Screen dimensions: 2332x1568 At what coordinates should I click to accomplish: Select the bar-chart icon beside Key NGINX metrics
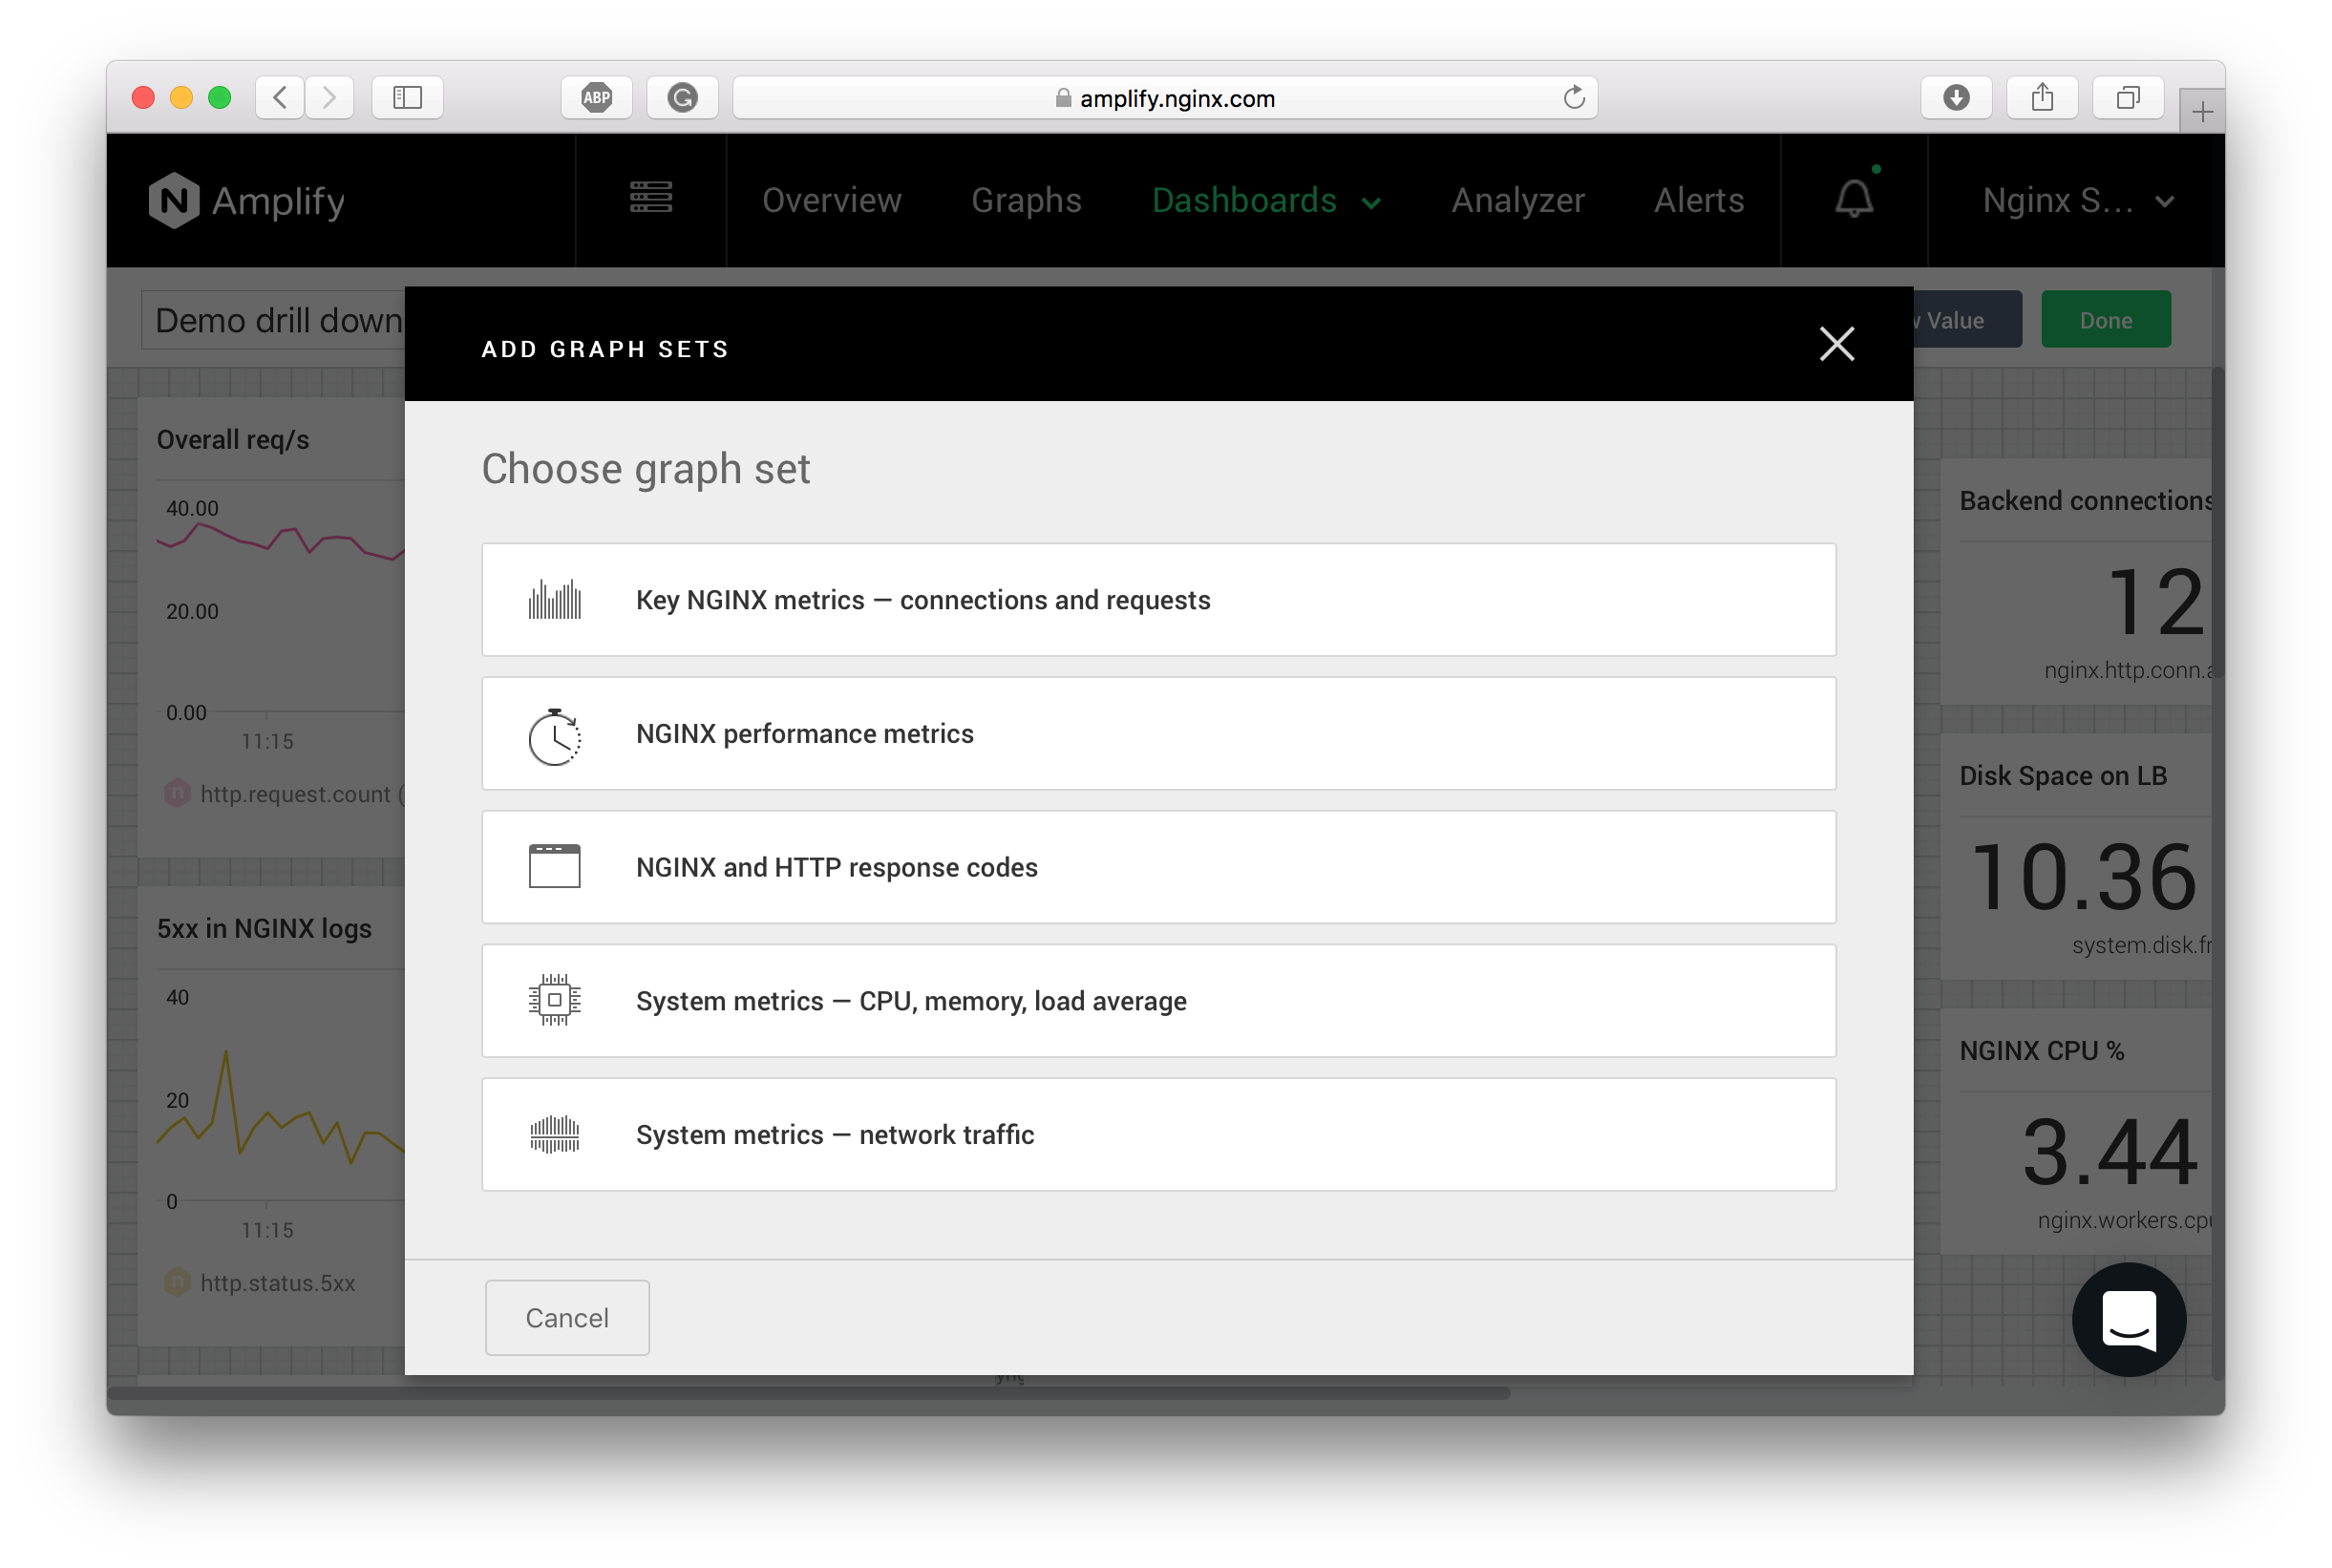pos(554,599)
